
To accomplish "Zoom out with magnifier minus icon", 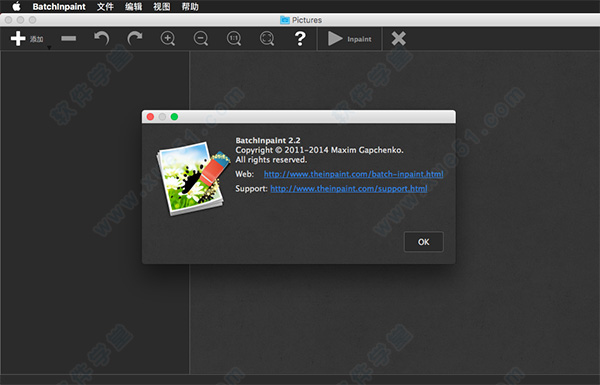I will point(201,39).
